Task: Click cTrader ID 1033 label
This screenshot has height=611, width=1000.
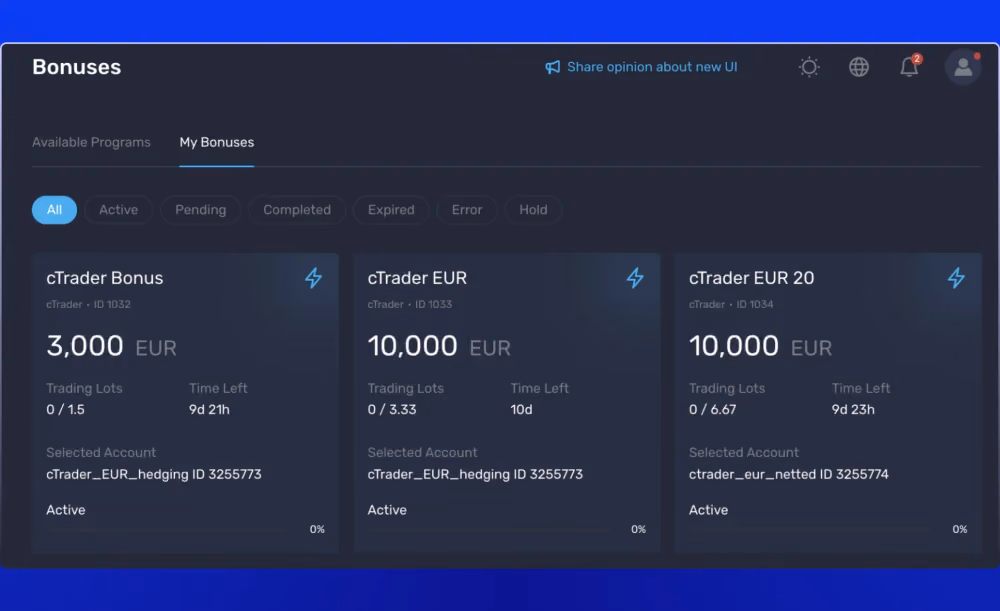Action: coord(409,304)
